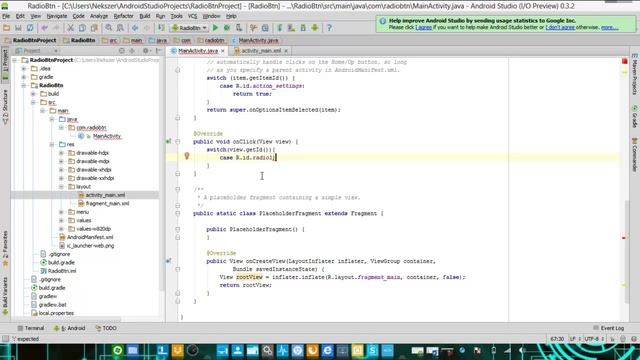Open the Event Log
The image size is (640, 360).
coord(609,328)
